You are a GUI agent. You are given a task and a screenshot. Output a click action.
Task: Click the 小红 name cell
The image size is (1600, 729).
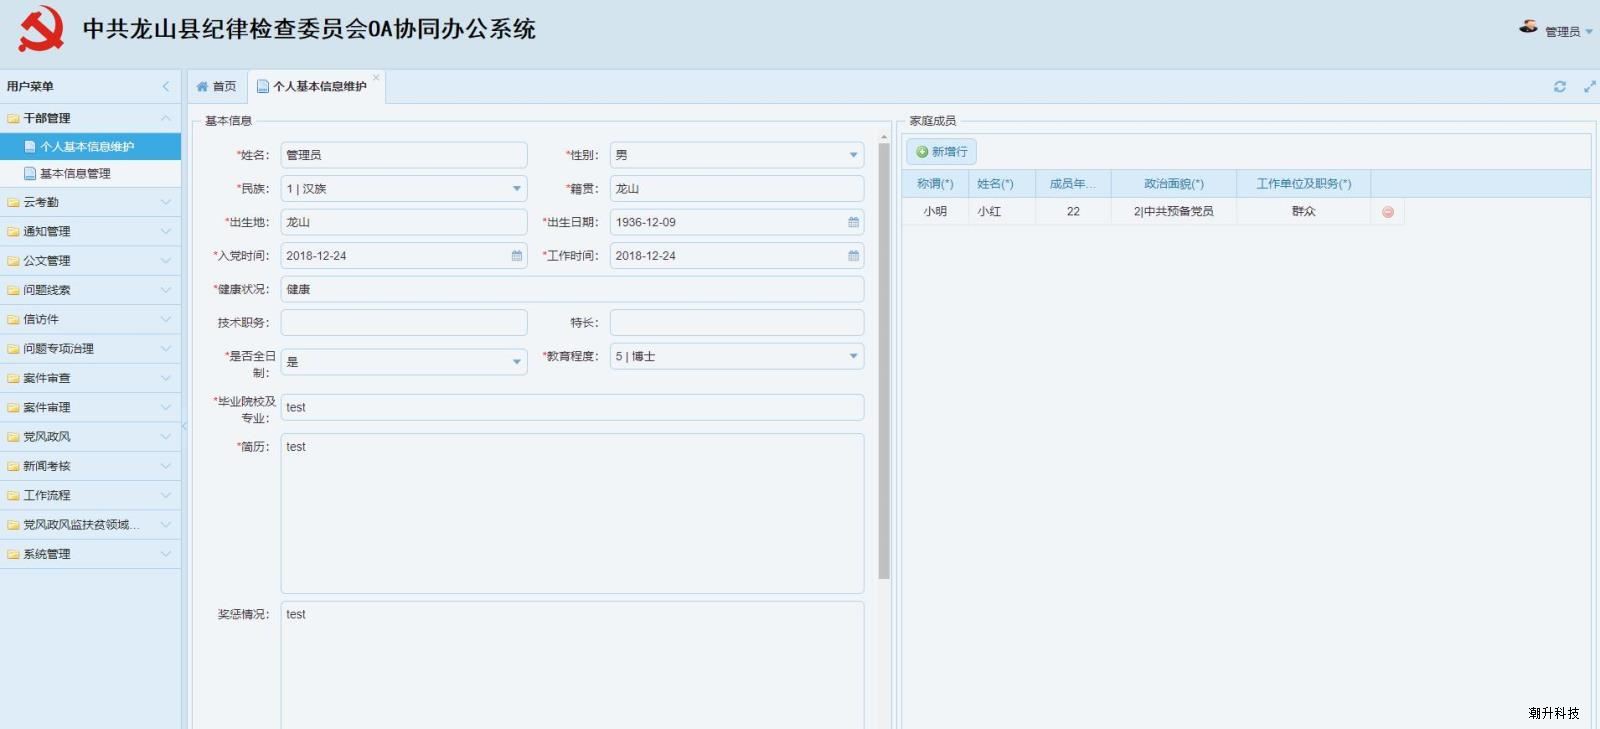1001,212
